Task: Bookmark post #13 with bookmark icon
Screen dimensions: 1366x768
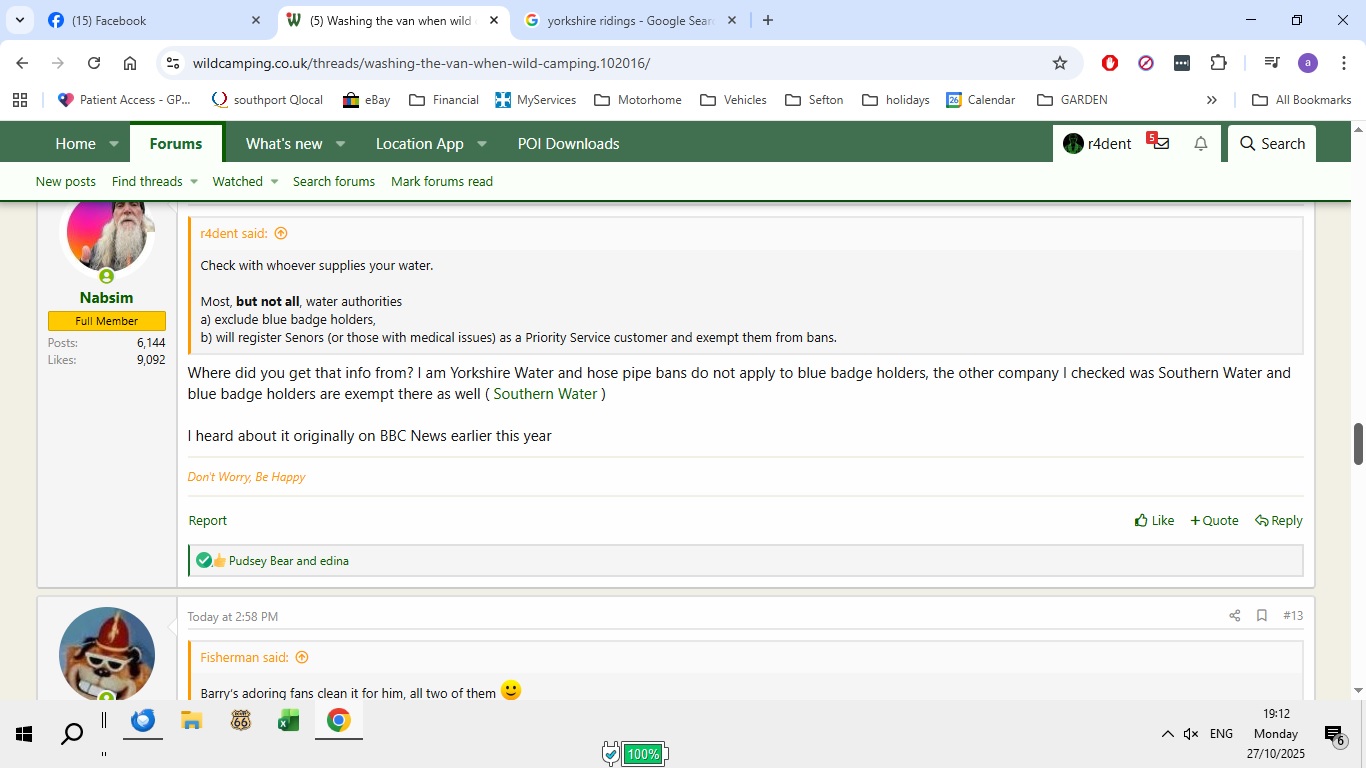Action: tap(1262, 616)
